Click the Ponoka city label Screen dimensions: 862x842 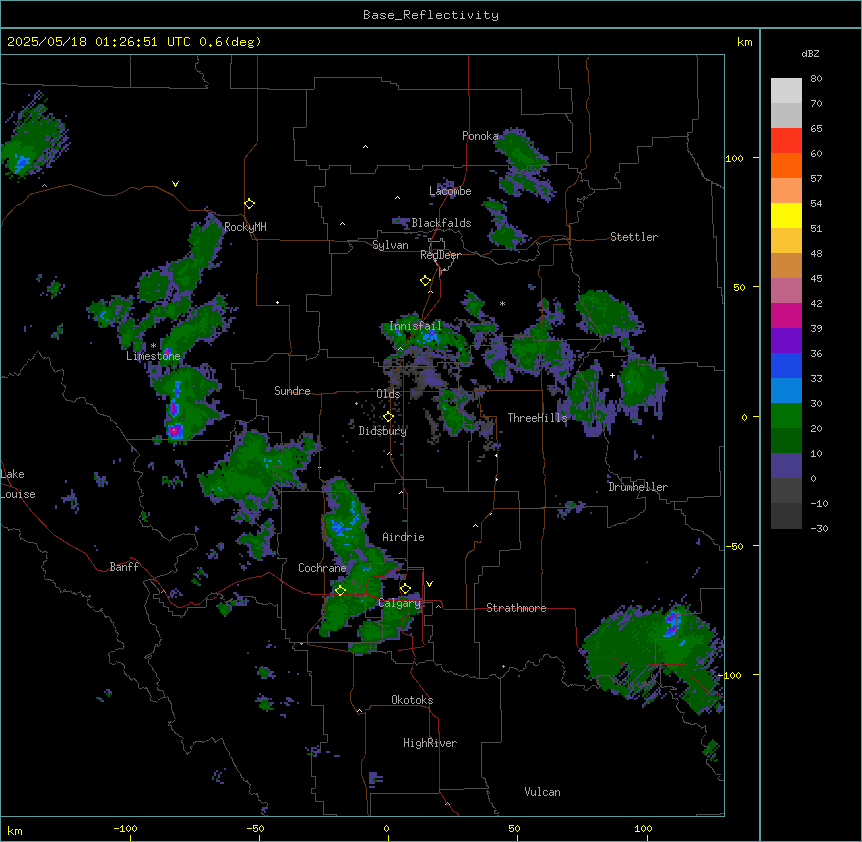point(480,136)
